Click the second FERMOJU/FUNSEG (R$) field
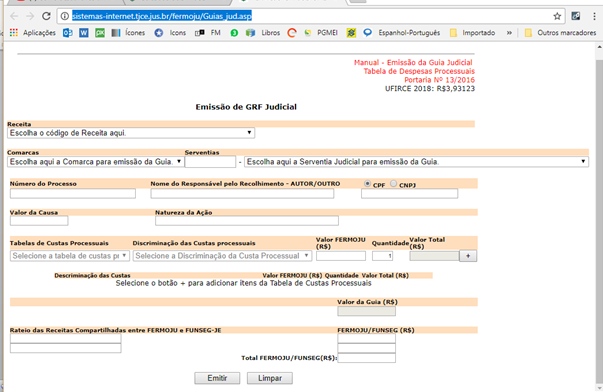This screenshot has width=603, height=392. click(x=366, y=348)
